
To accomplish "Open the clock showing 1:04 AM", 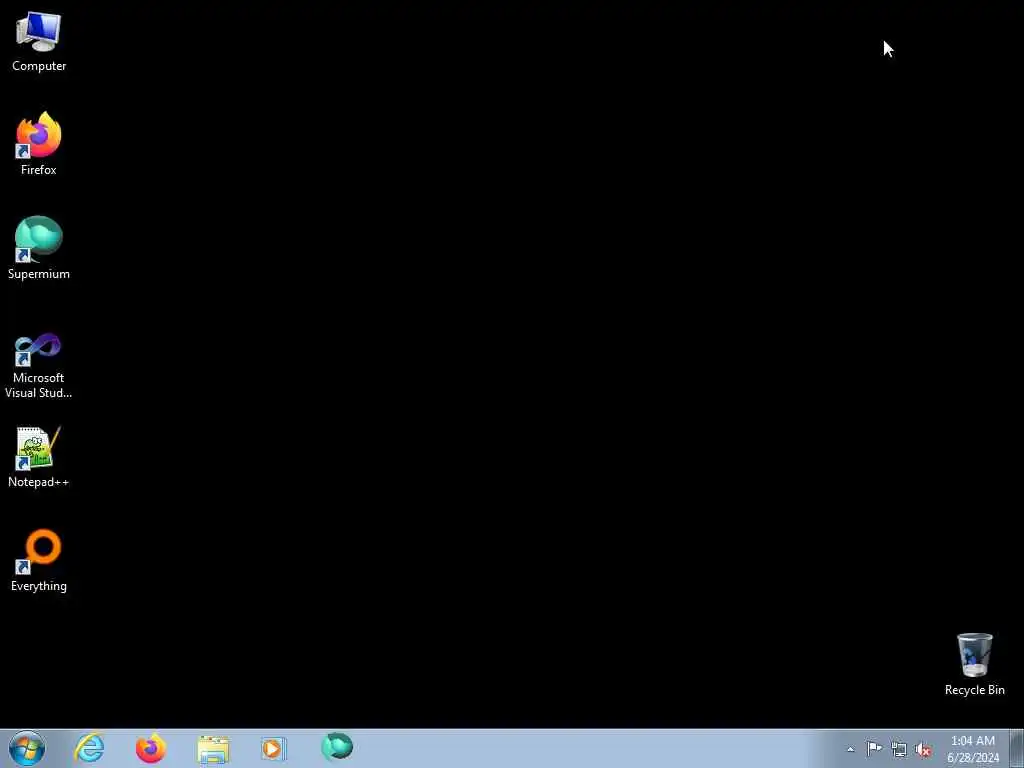I will 972,748.
